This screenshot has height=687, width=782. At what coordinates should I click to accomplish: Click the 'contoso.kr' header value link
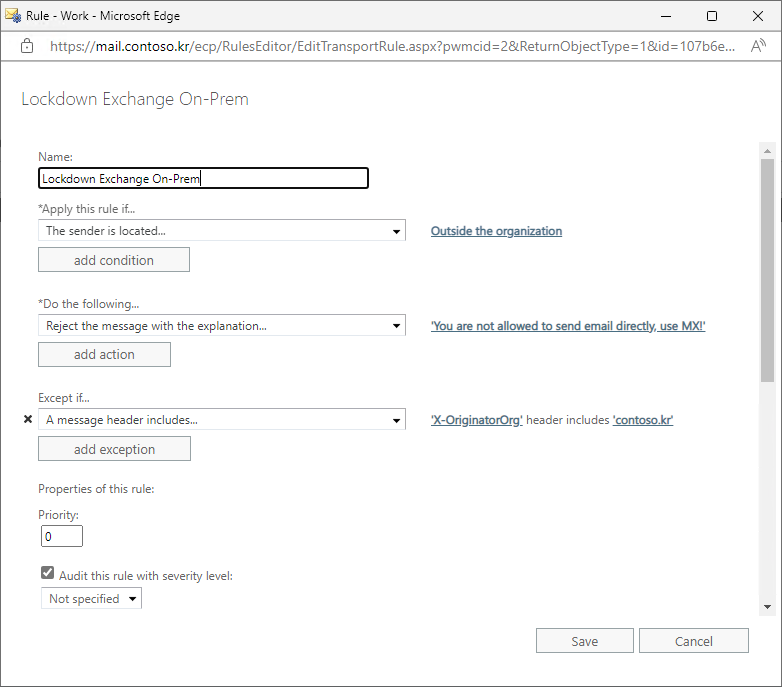643,420
